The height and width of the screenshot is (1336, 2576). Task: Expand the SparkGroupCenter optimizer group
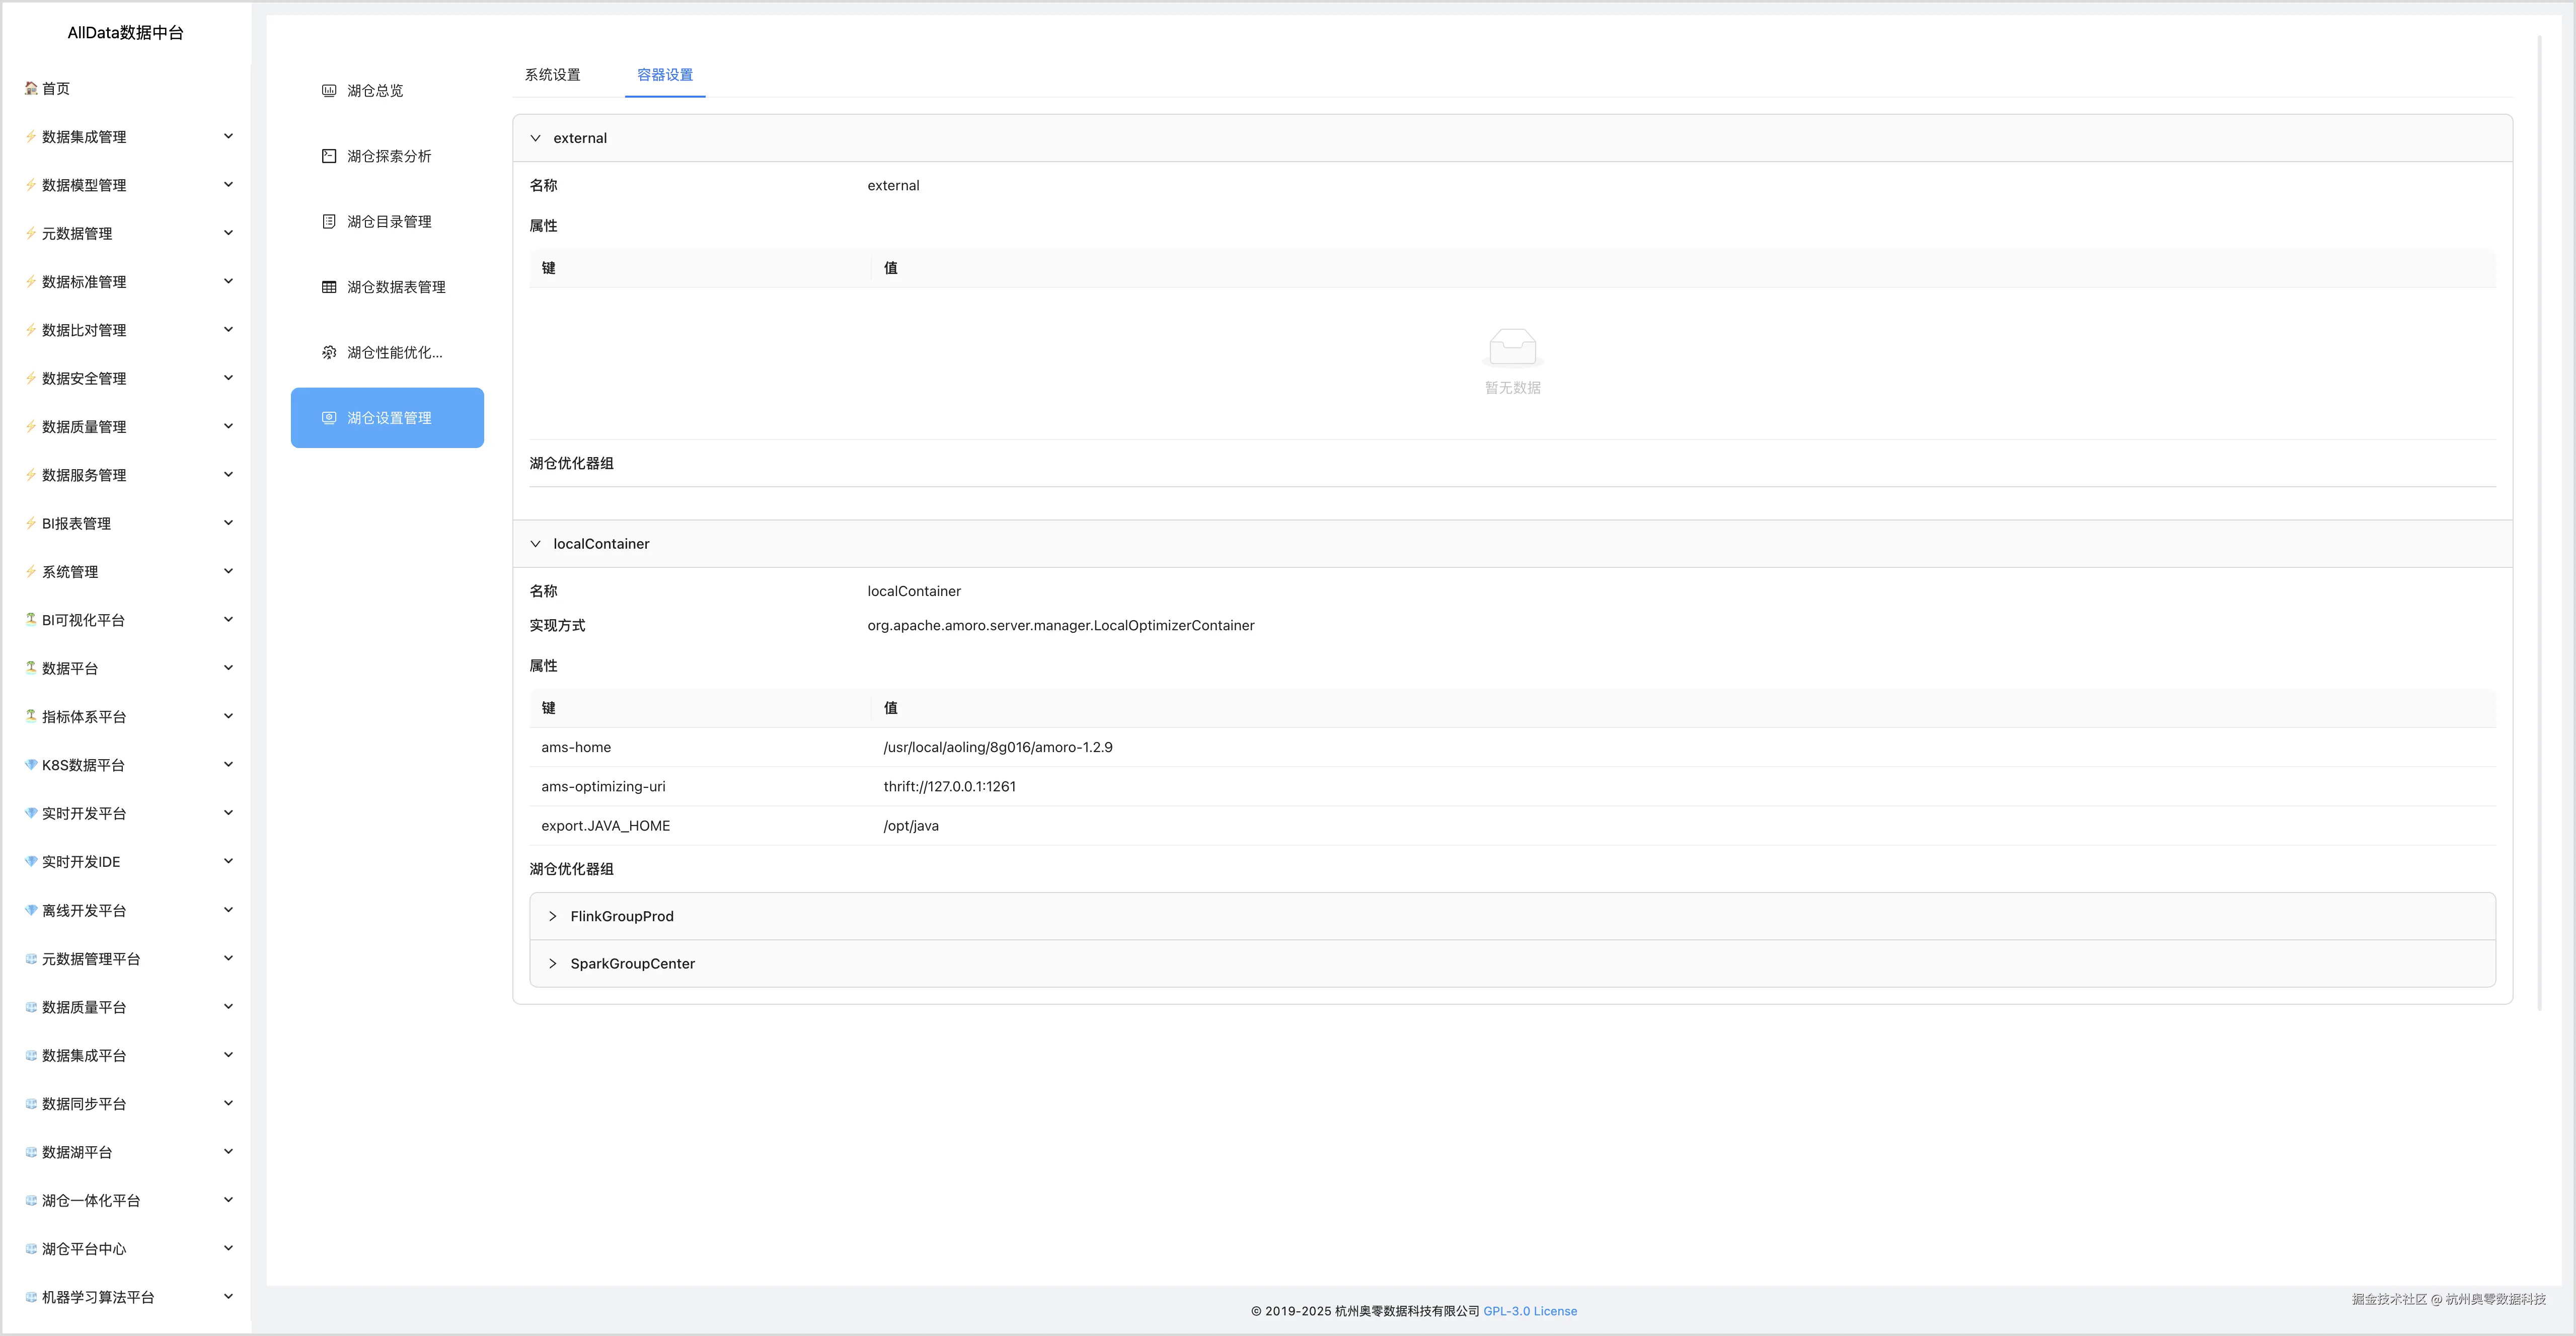[553, 964]
